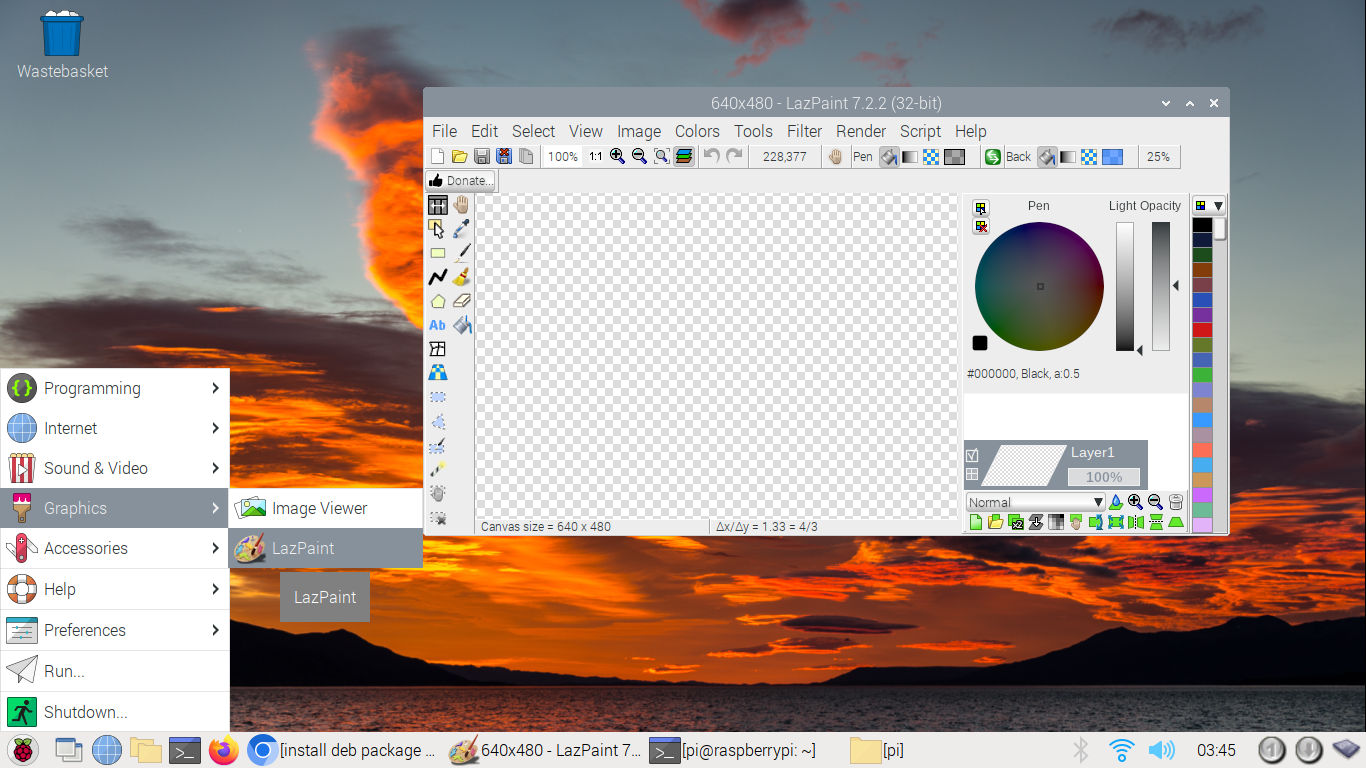
Task: Click the Donate button
Action: tap(460, 180)
